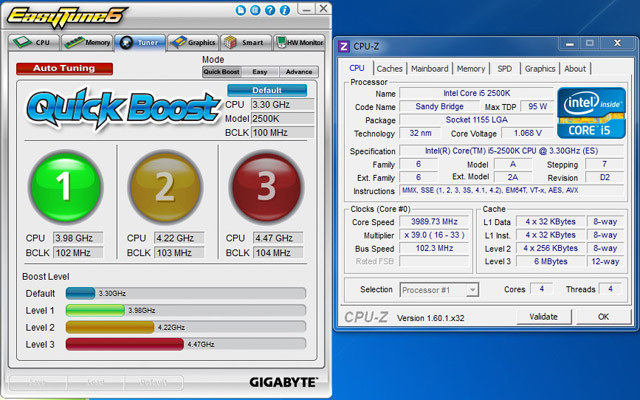Switch to the Tuner tab in EasyTune6

point(140,42)
